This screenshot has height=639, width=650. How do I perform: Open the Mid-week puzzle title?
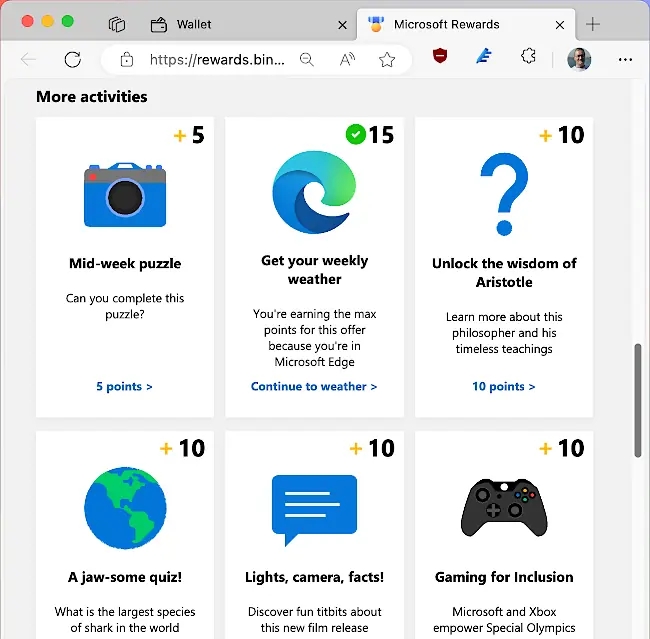(125, 263)
